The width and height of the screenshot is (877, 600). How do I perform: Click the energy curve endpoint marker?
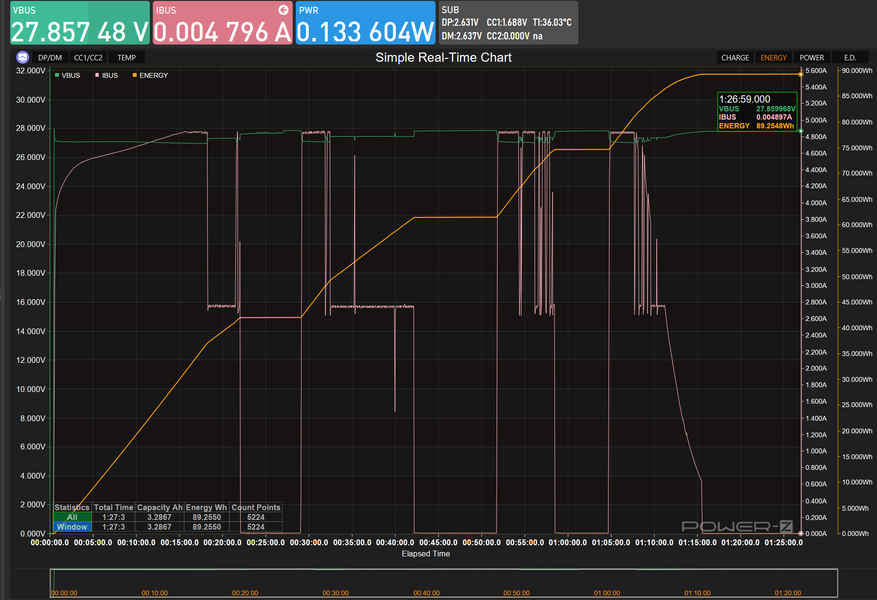[799, 73]
